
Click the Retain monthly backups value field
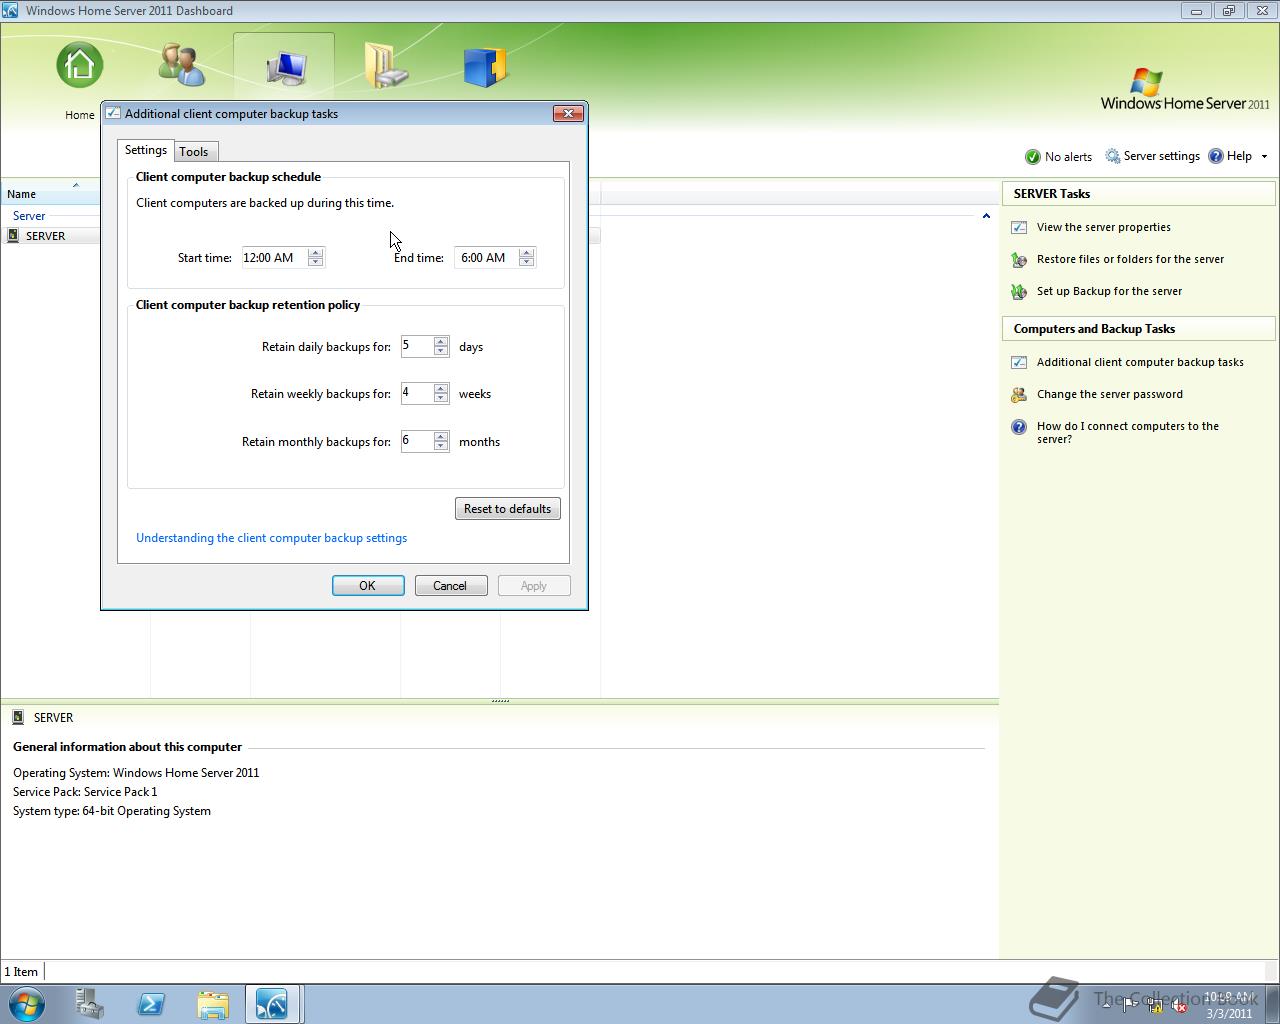[417, 441]
